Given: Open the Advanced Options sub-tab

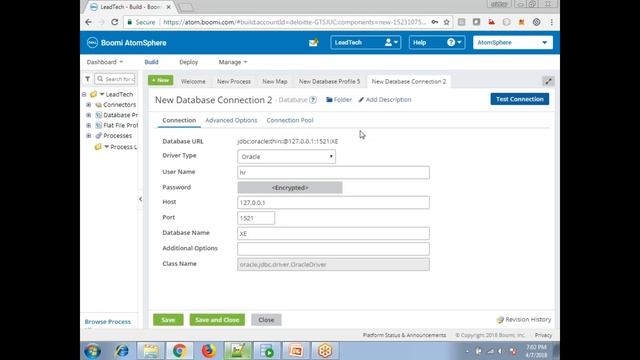Looking at the screenshot, I should tap(231, 120).
